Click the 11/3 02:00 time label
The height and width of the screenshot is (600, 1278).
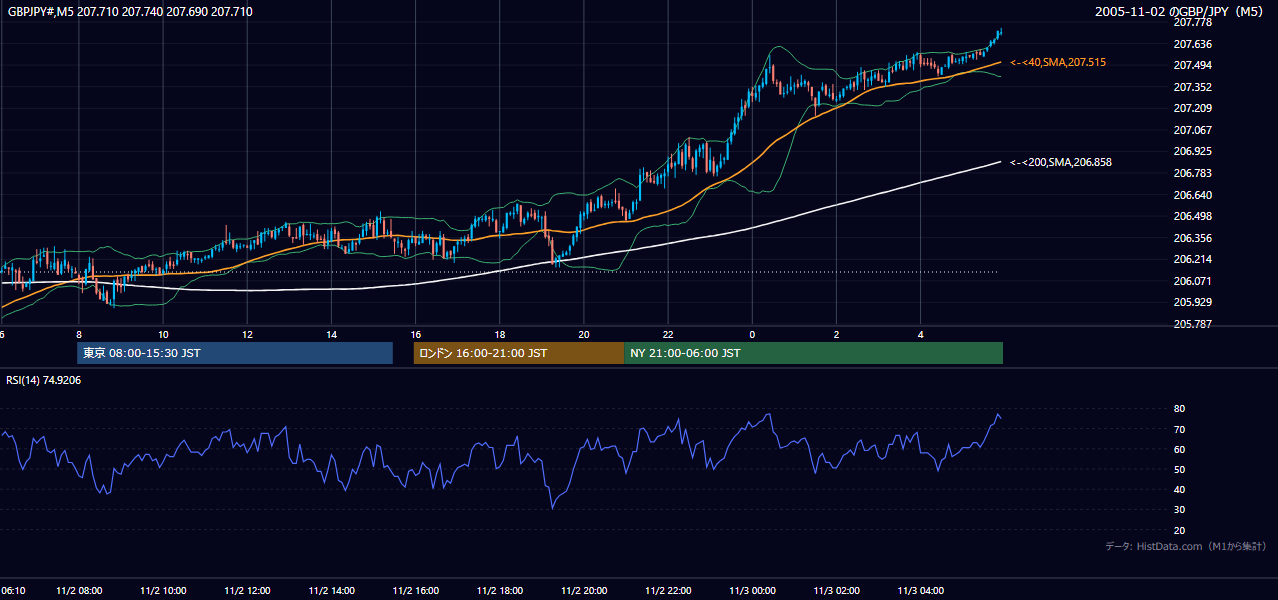pyautogui.click(x=836, y=591)
